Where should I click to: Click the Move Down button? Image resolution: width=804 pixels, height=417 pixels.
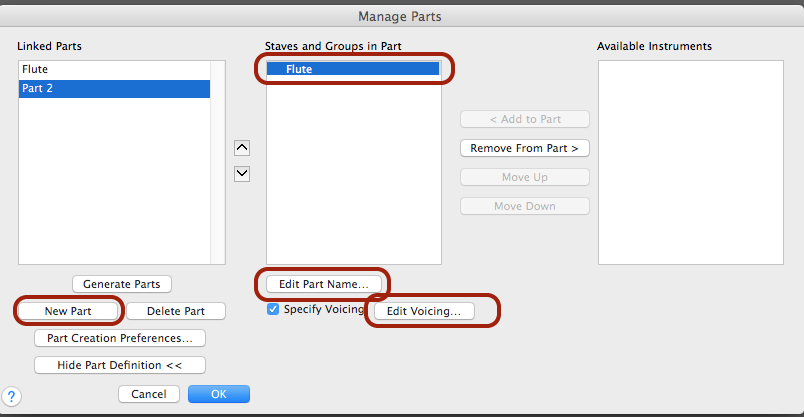pyautogui.click(x=524, y=206)
